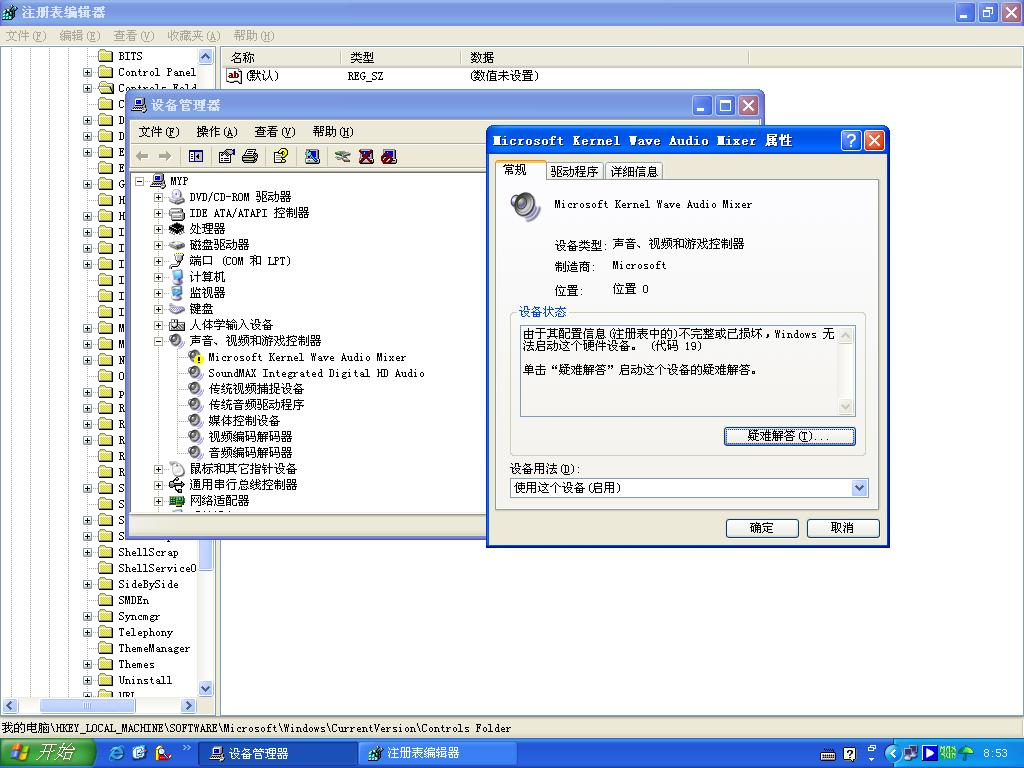Screen dimensions: 1024x768
Task: Click warning icon beside Microsoft Kernel Wave Audio Mixer
Action: pyautogui.click(x=196, y=357)
